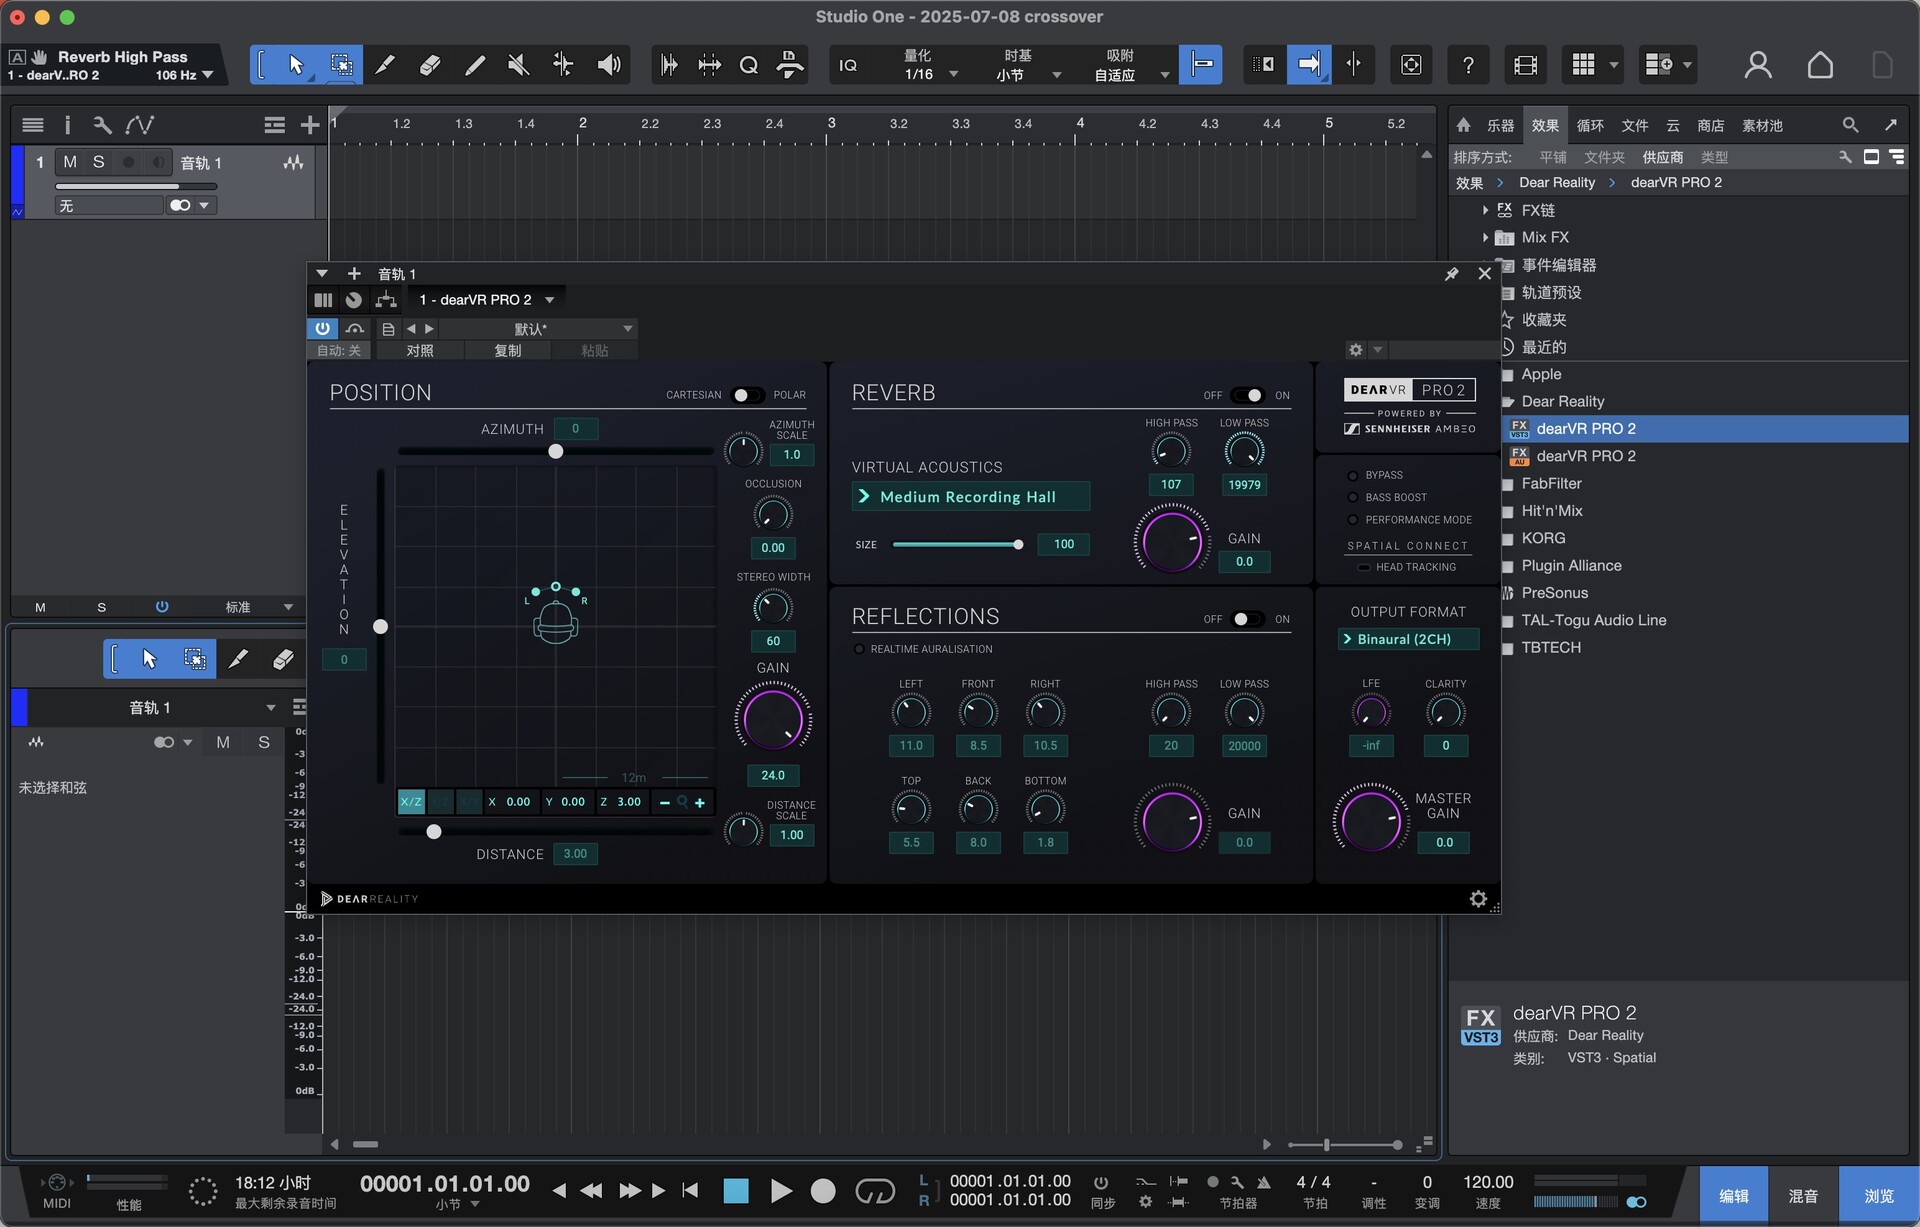Adjust the reverb SIZE slider
This screenshot has width=1920, height=1227.
pos(957,545)
